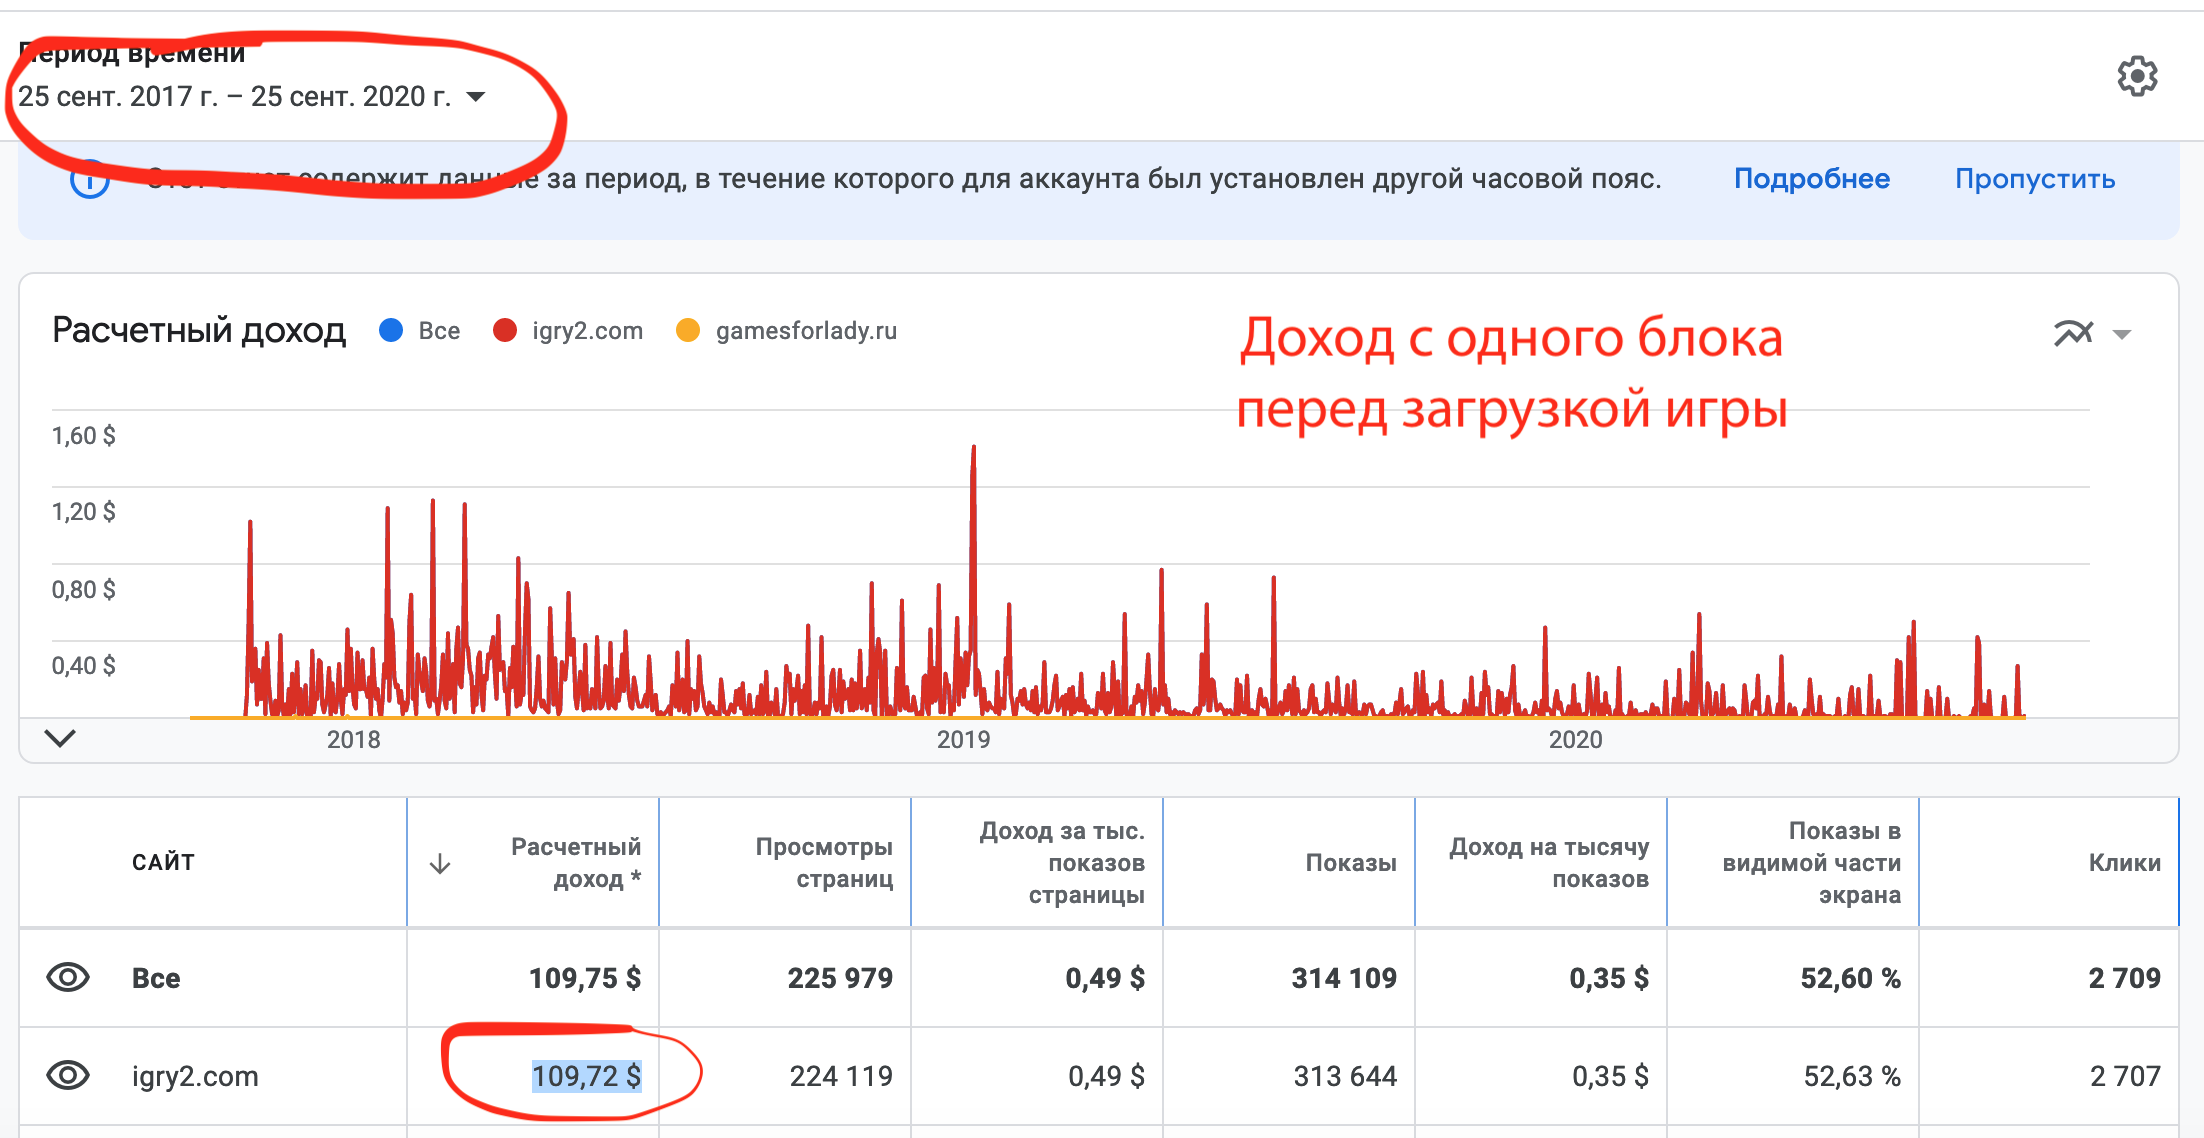The image size is (2204, 1138).
Task: Click the tallest 2019 chart spike
Action: tap(973, 460)
